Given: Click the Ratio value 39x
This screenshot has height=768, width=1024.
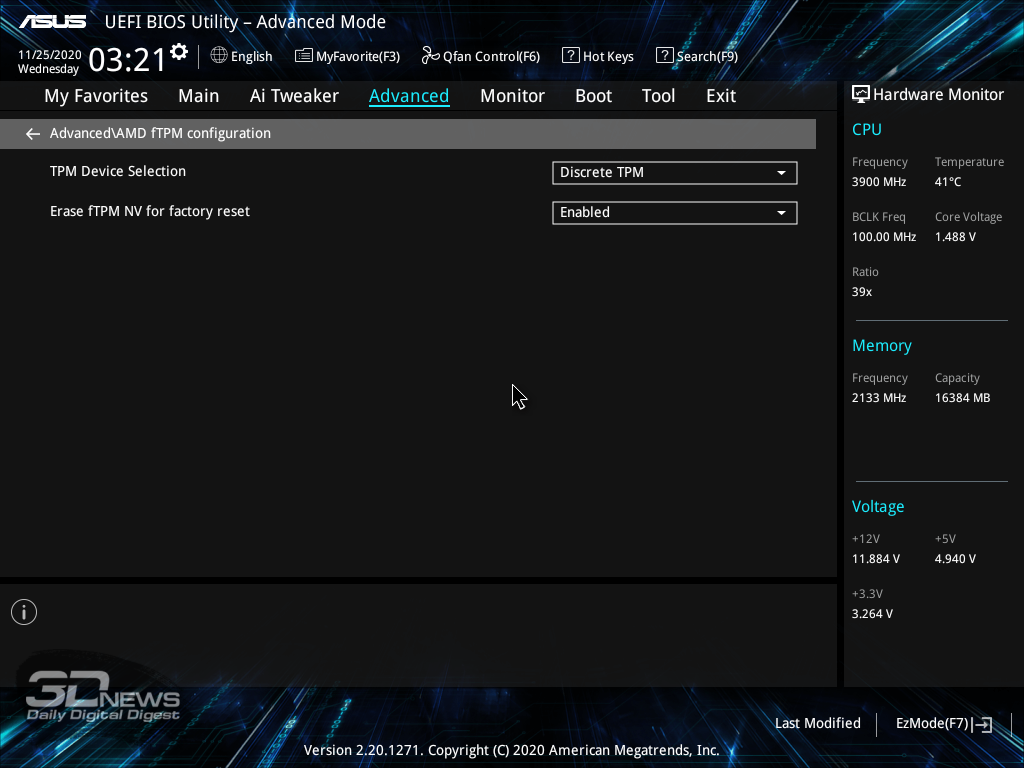Looking at the screenshot, I should click(862, 292).
